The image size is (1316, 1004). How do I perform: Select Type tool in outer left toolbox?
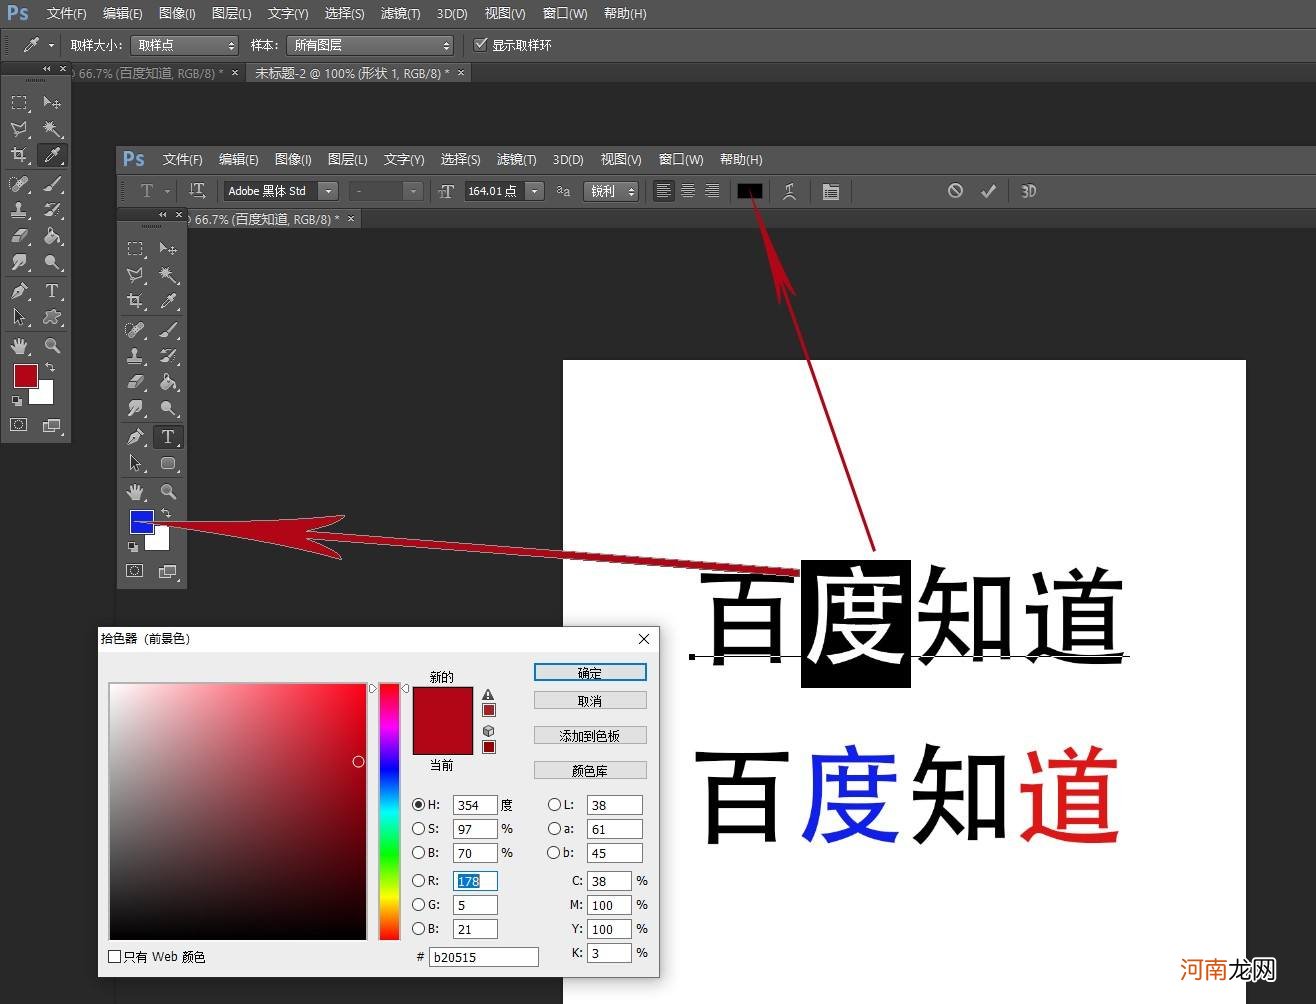pyautogui.click(x=52, y=291)
